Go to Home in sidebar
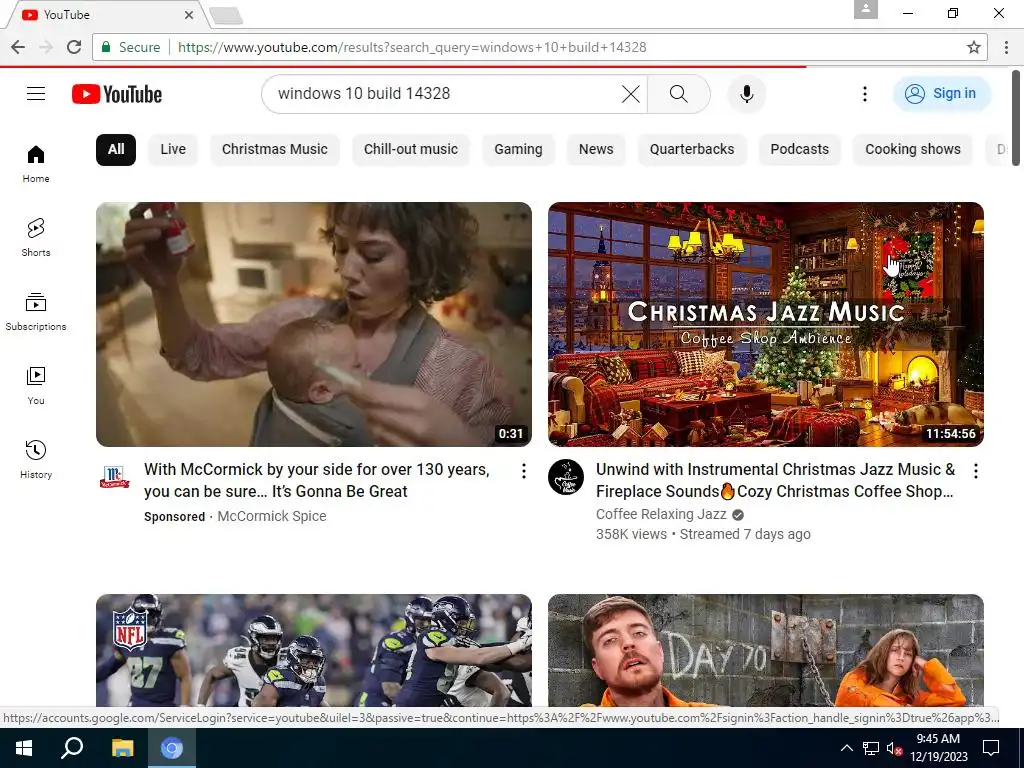The height and width of the screenshot is (768, 1024). coord(36,164)
